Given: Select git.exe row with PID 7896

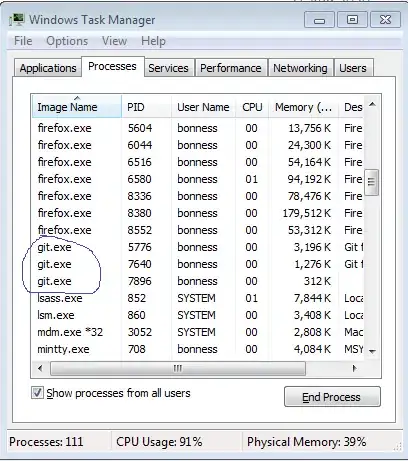Looking at the screenshot, I should tap(198, 281).
